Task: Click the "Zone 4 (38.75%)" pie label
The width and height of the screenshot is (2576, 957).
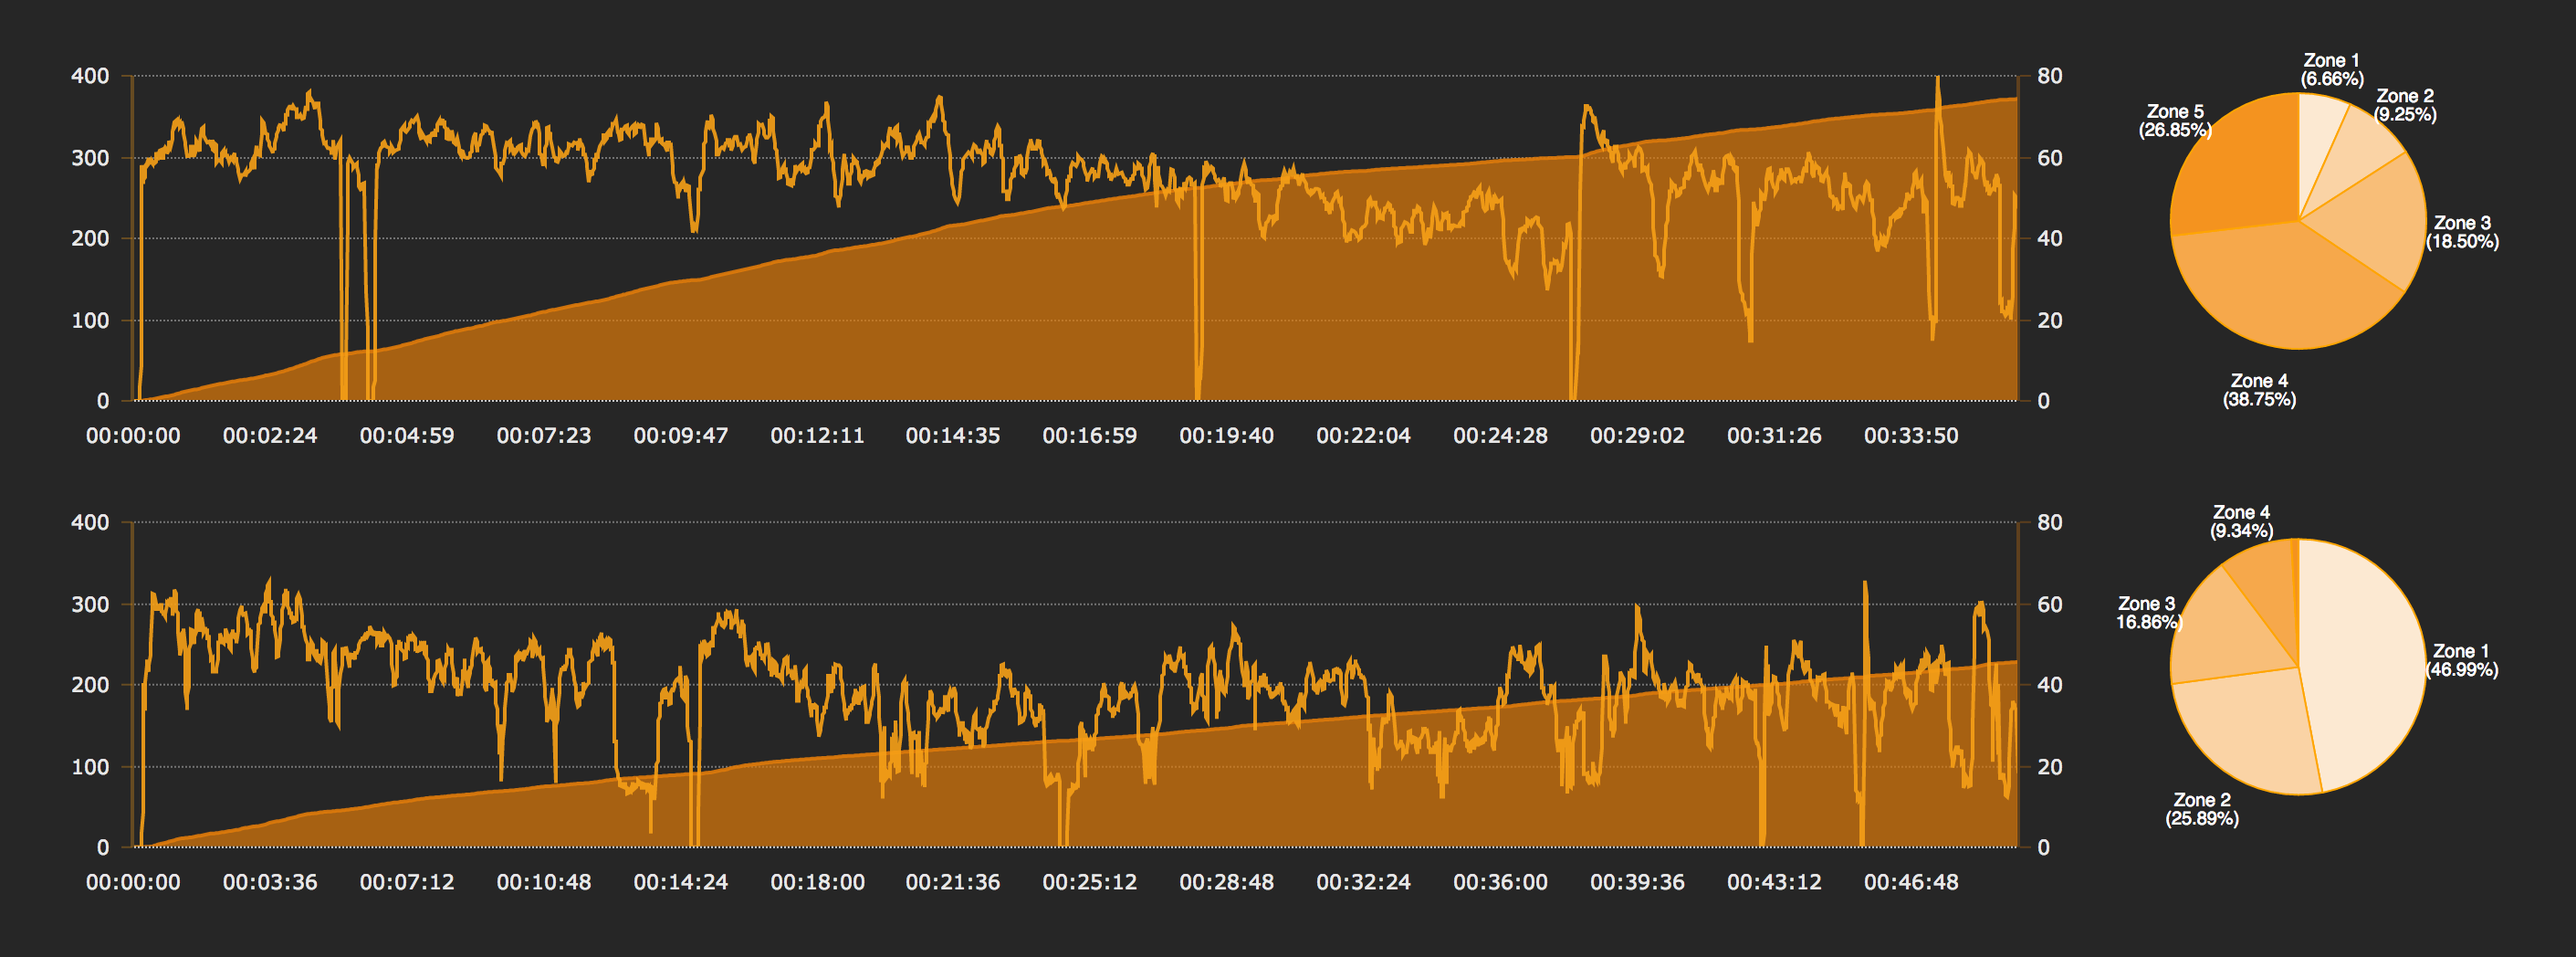Action: tap(2260, 390)
